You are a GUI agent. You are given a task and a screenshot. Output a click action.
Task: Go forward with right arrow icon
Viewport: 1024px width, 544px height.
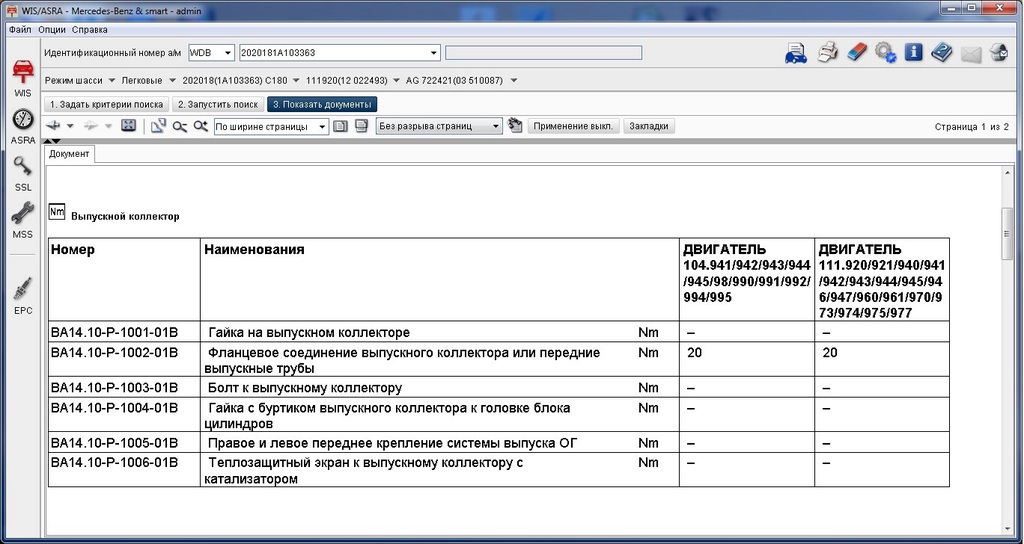(x=91, y=126)
